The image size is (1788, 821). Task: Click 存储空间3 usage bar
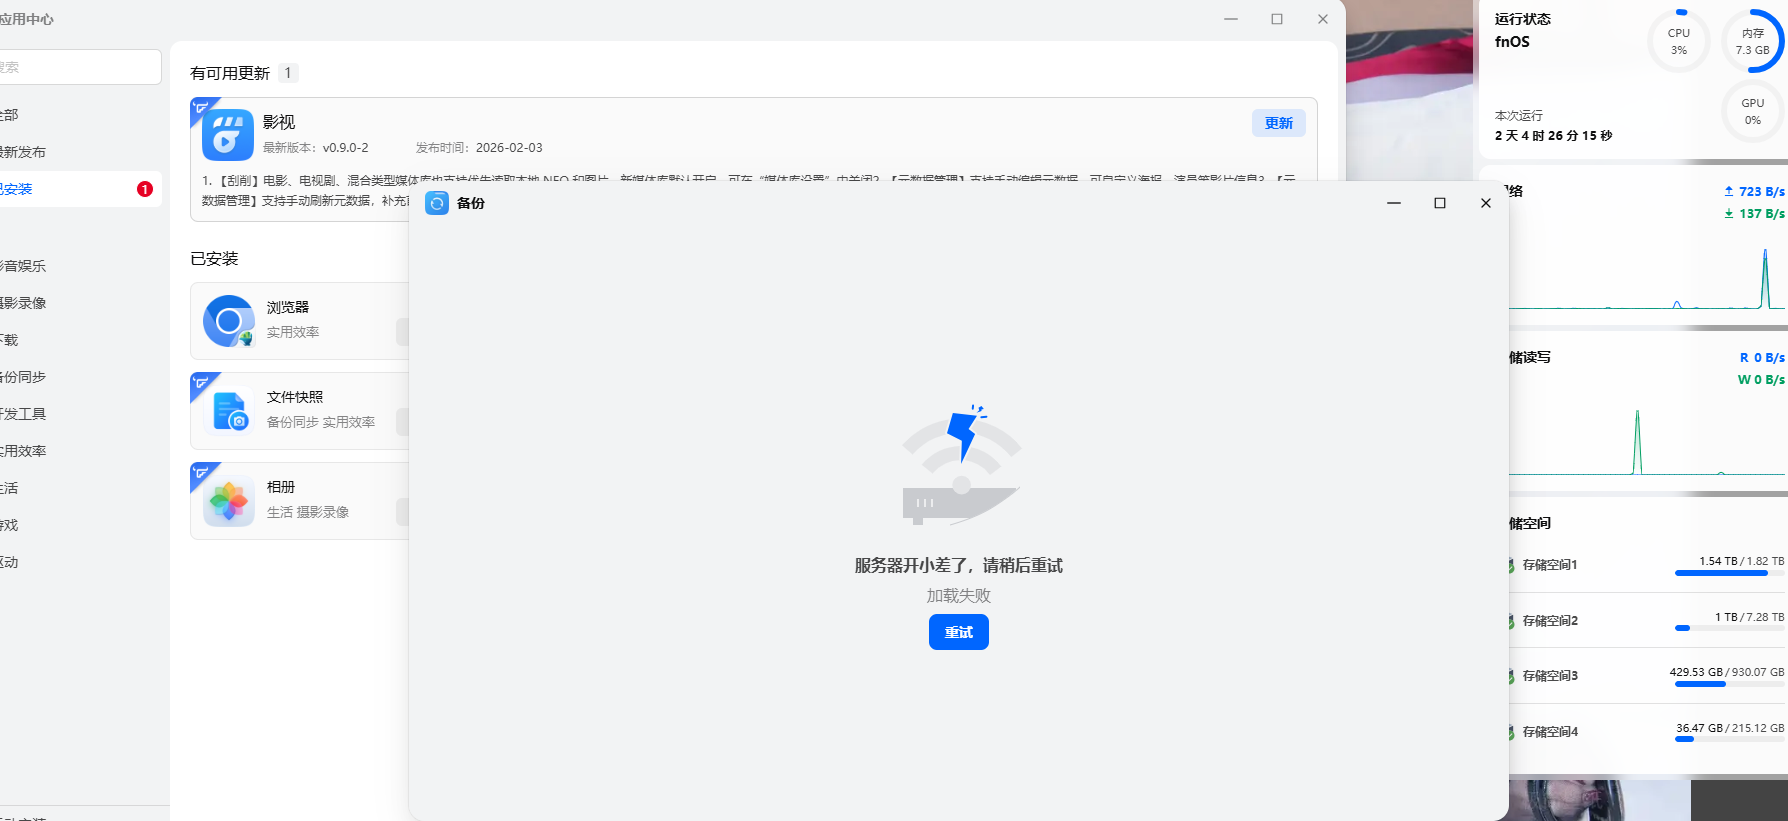coord(1729,684)
